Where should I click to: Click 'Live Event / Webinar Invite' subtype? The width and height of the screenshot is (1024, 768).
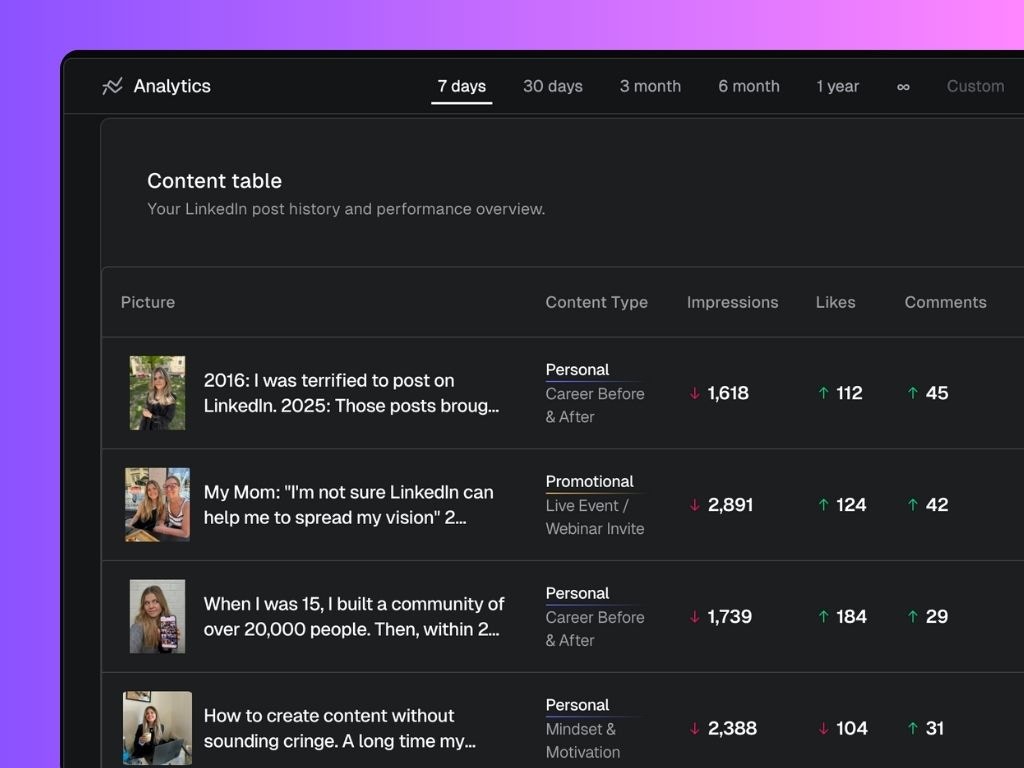point(595,517)
